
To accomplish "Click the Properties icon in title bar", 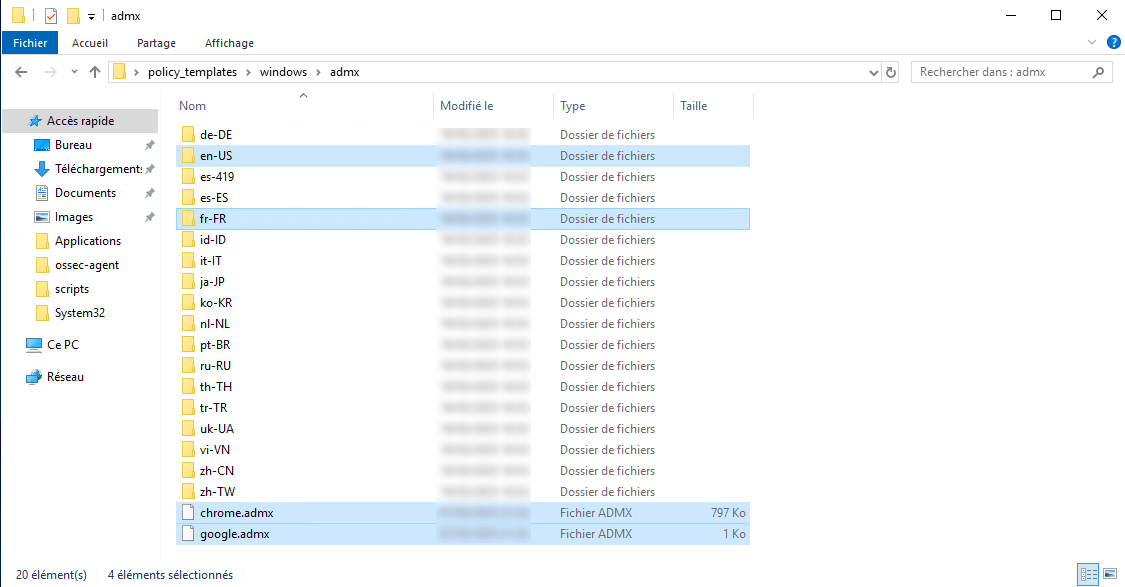I will tap(51, 16).
